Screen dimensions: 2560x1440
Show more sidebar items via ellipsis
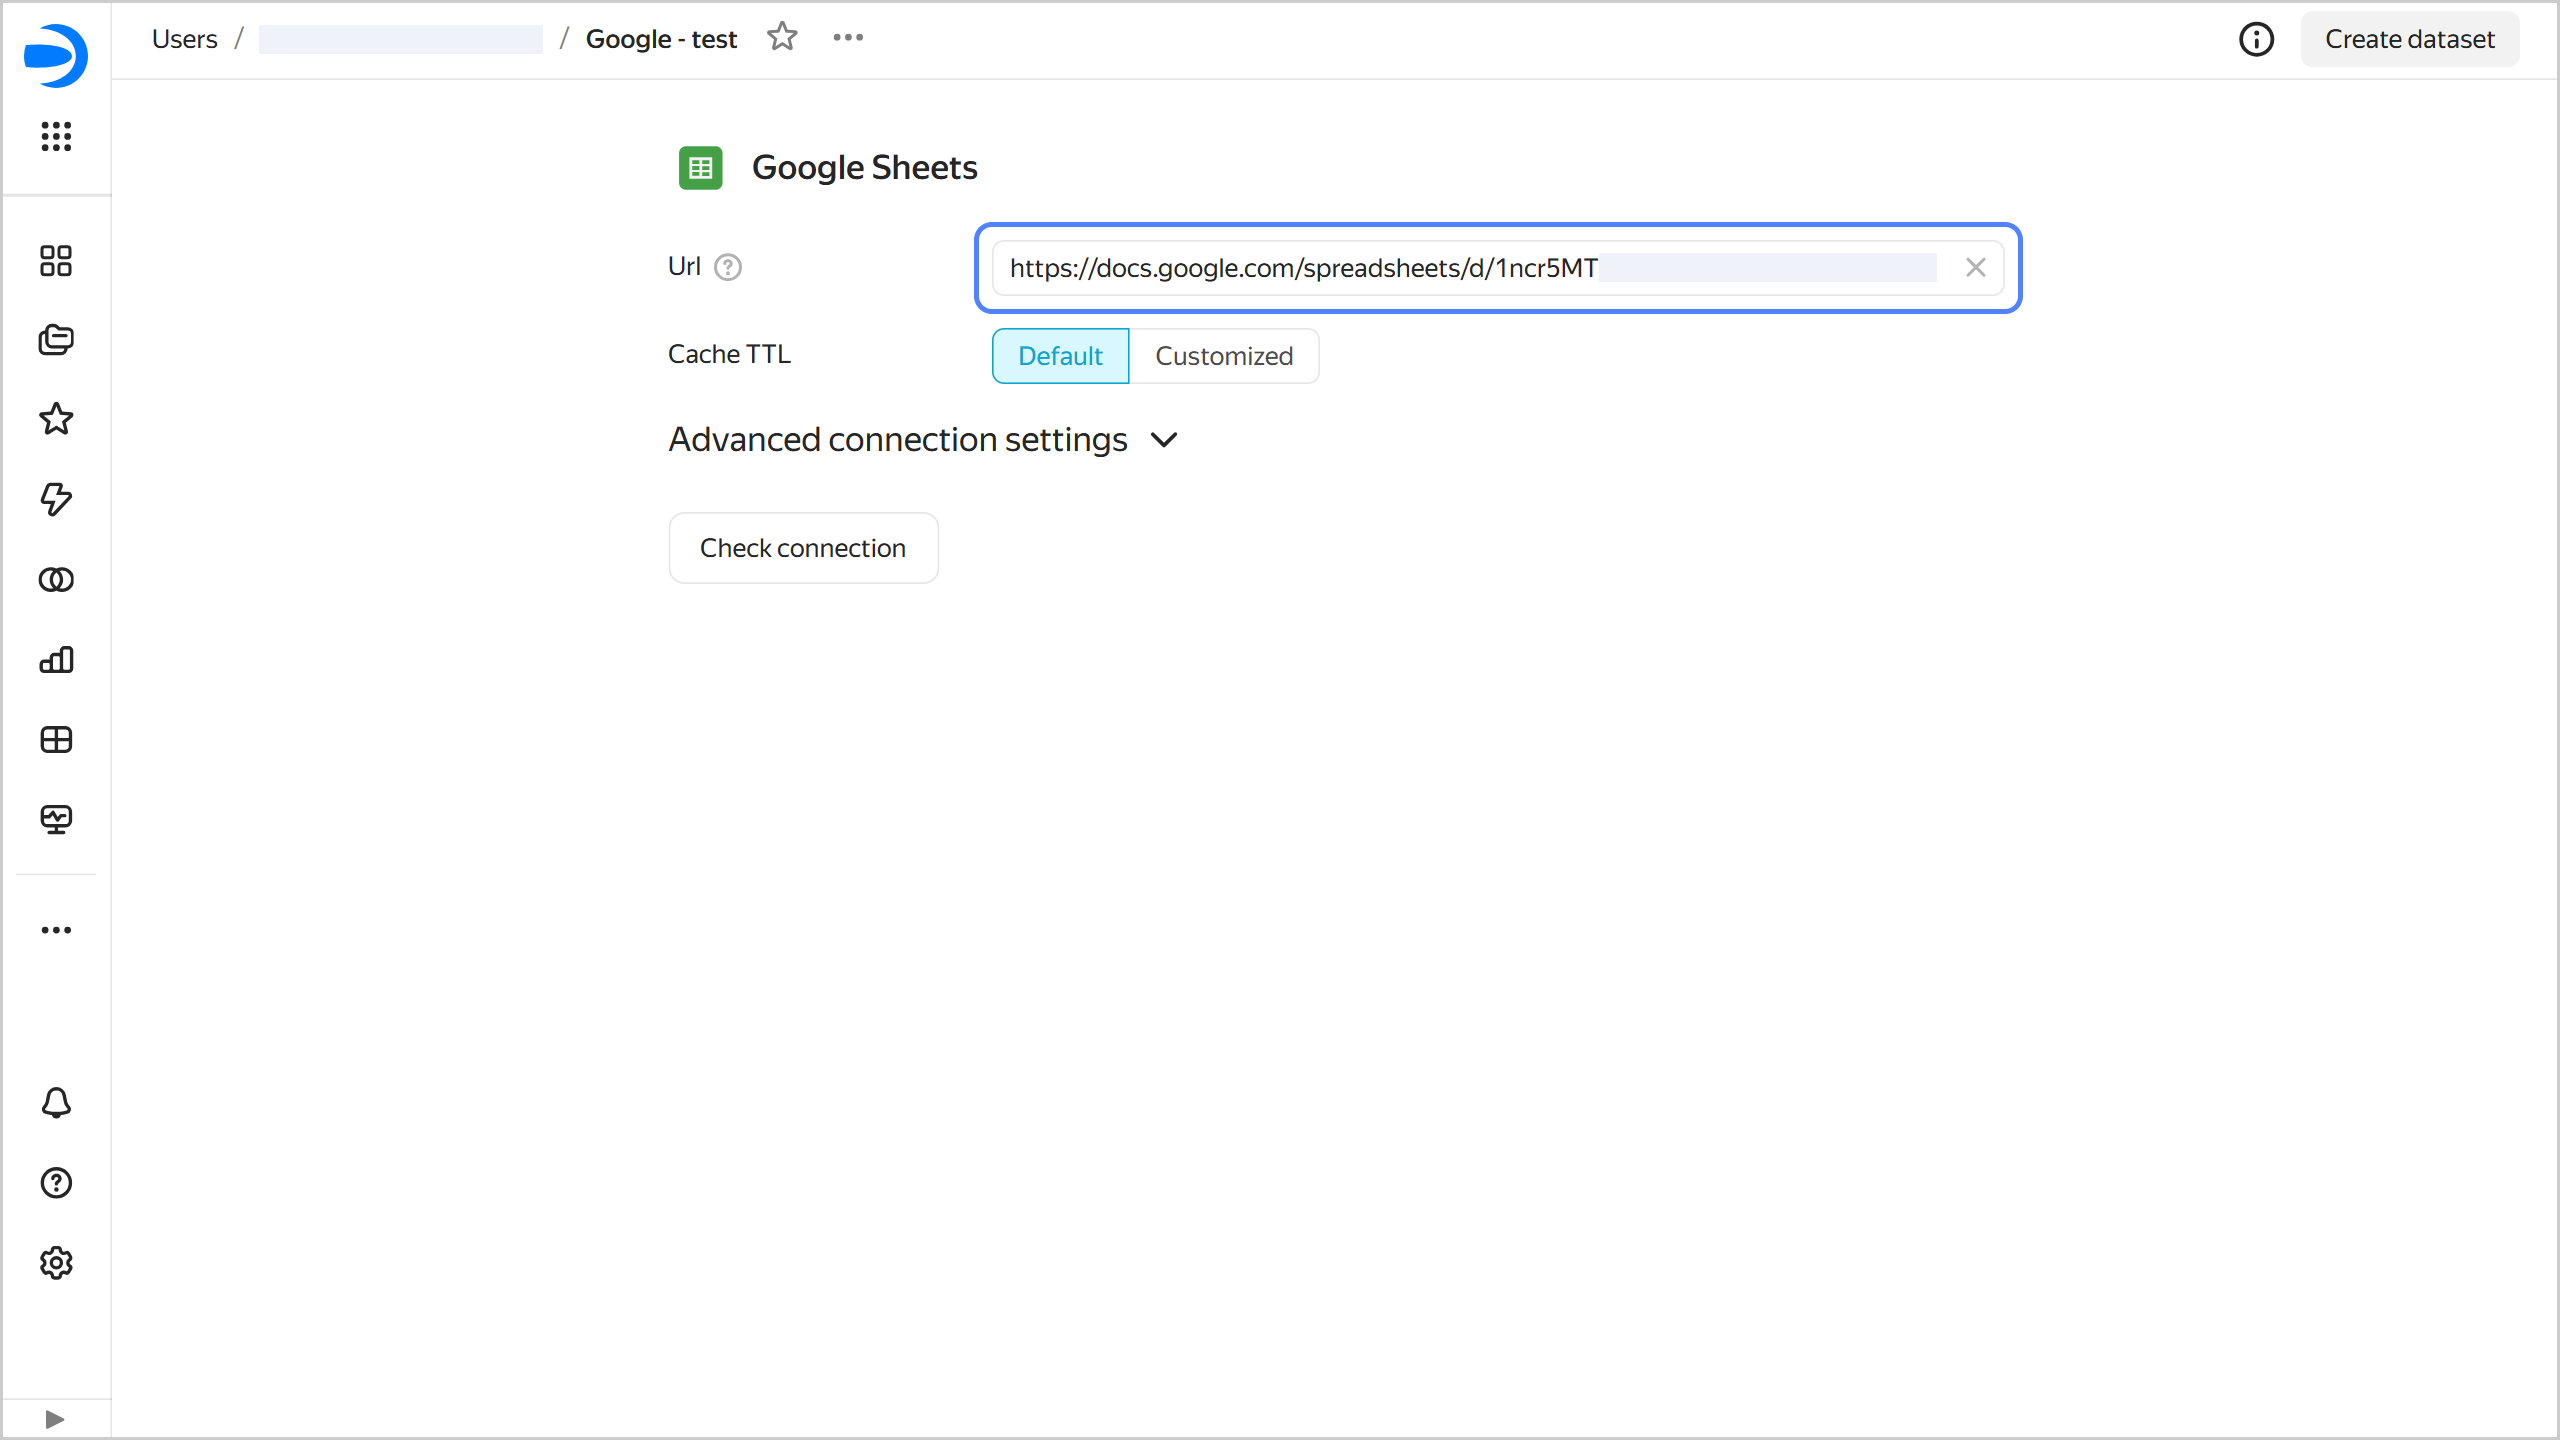coord(56,930)
